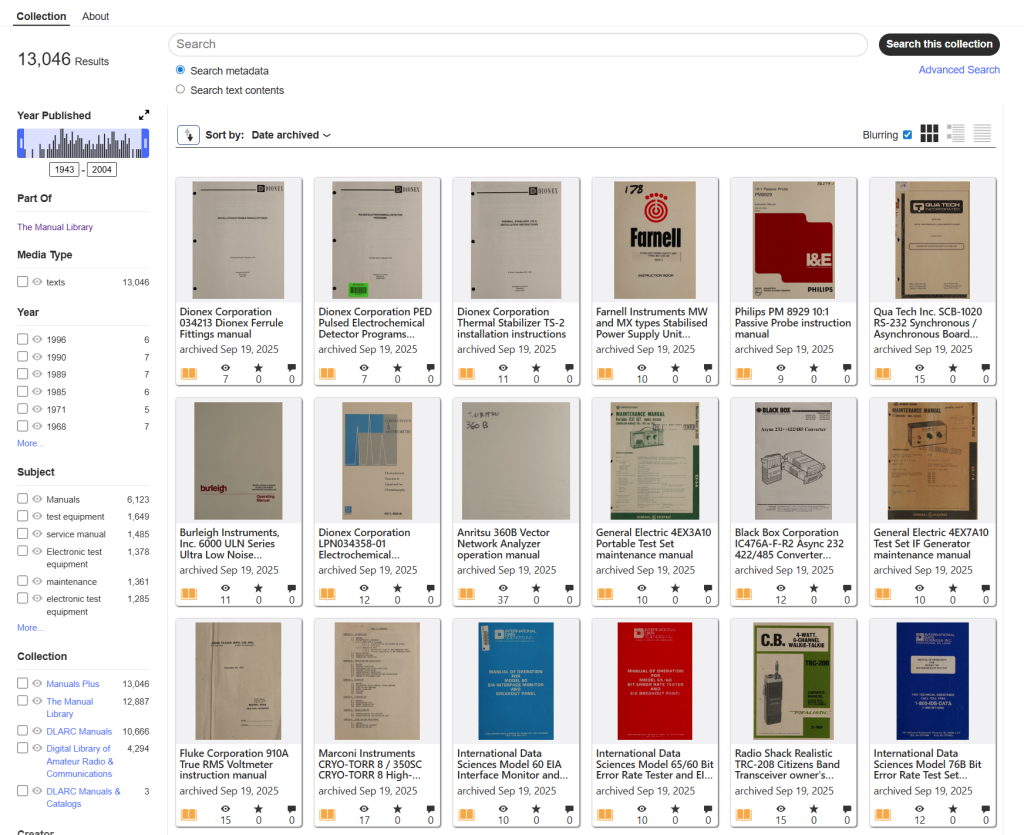The image size is (1024, 835).
Task: Open General Electric 4EX7A10 Test Set title
Action: (931, 544)
